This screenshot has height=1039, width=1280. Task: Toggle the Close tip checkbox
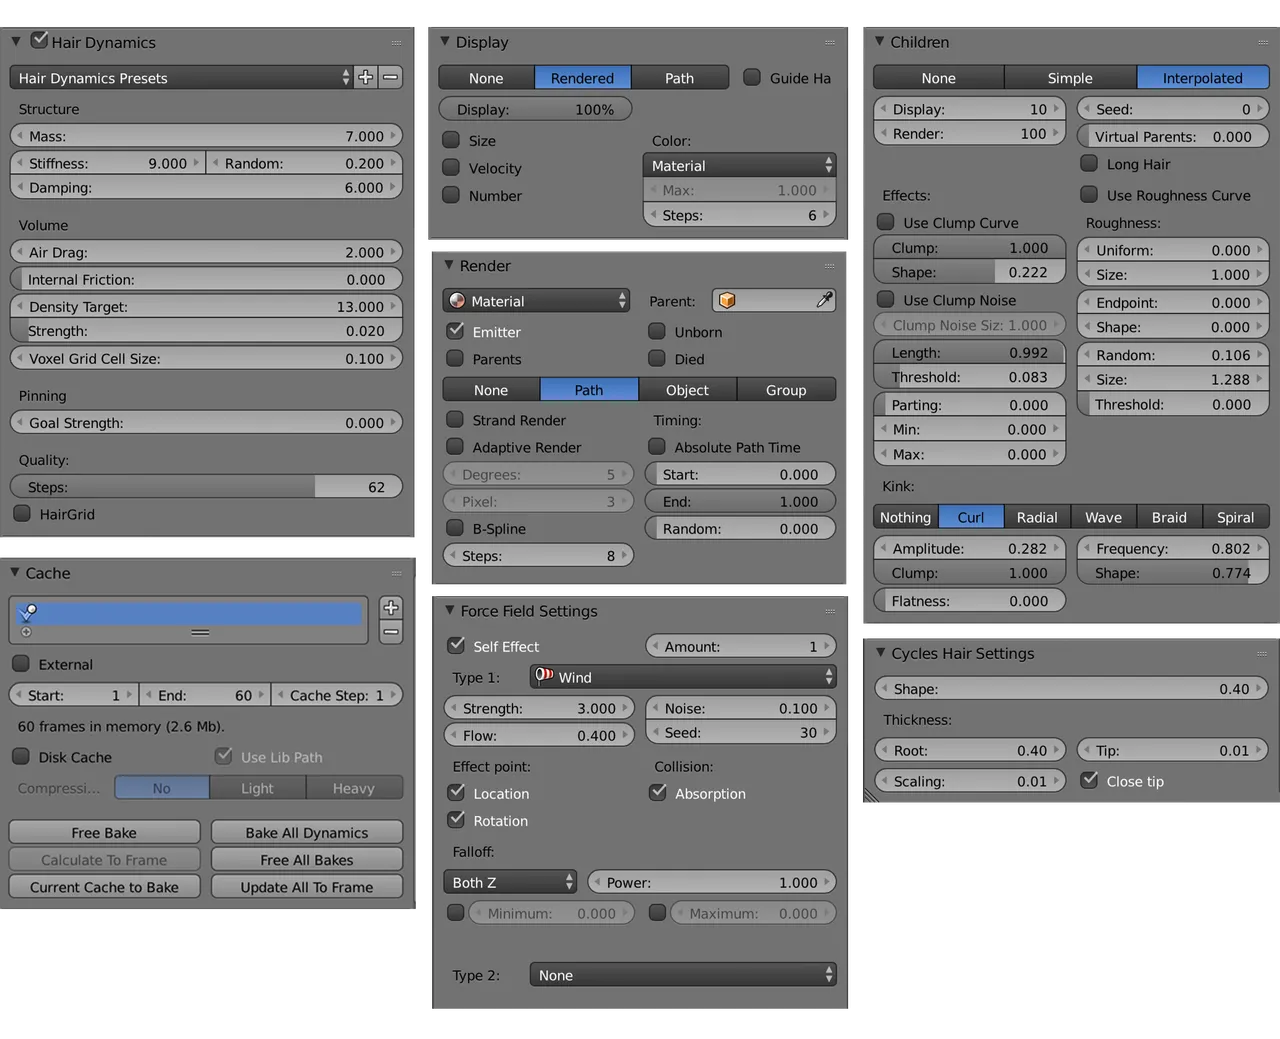pos(1089,781)
